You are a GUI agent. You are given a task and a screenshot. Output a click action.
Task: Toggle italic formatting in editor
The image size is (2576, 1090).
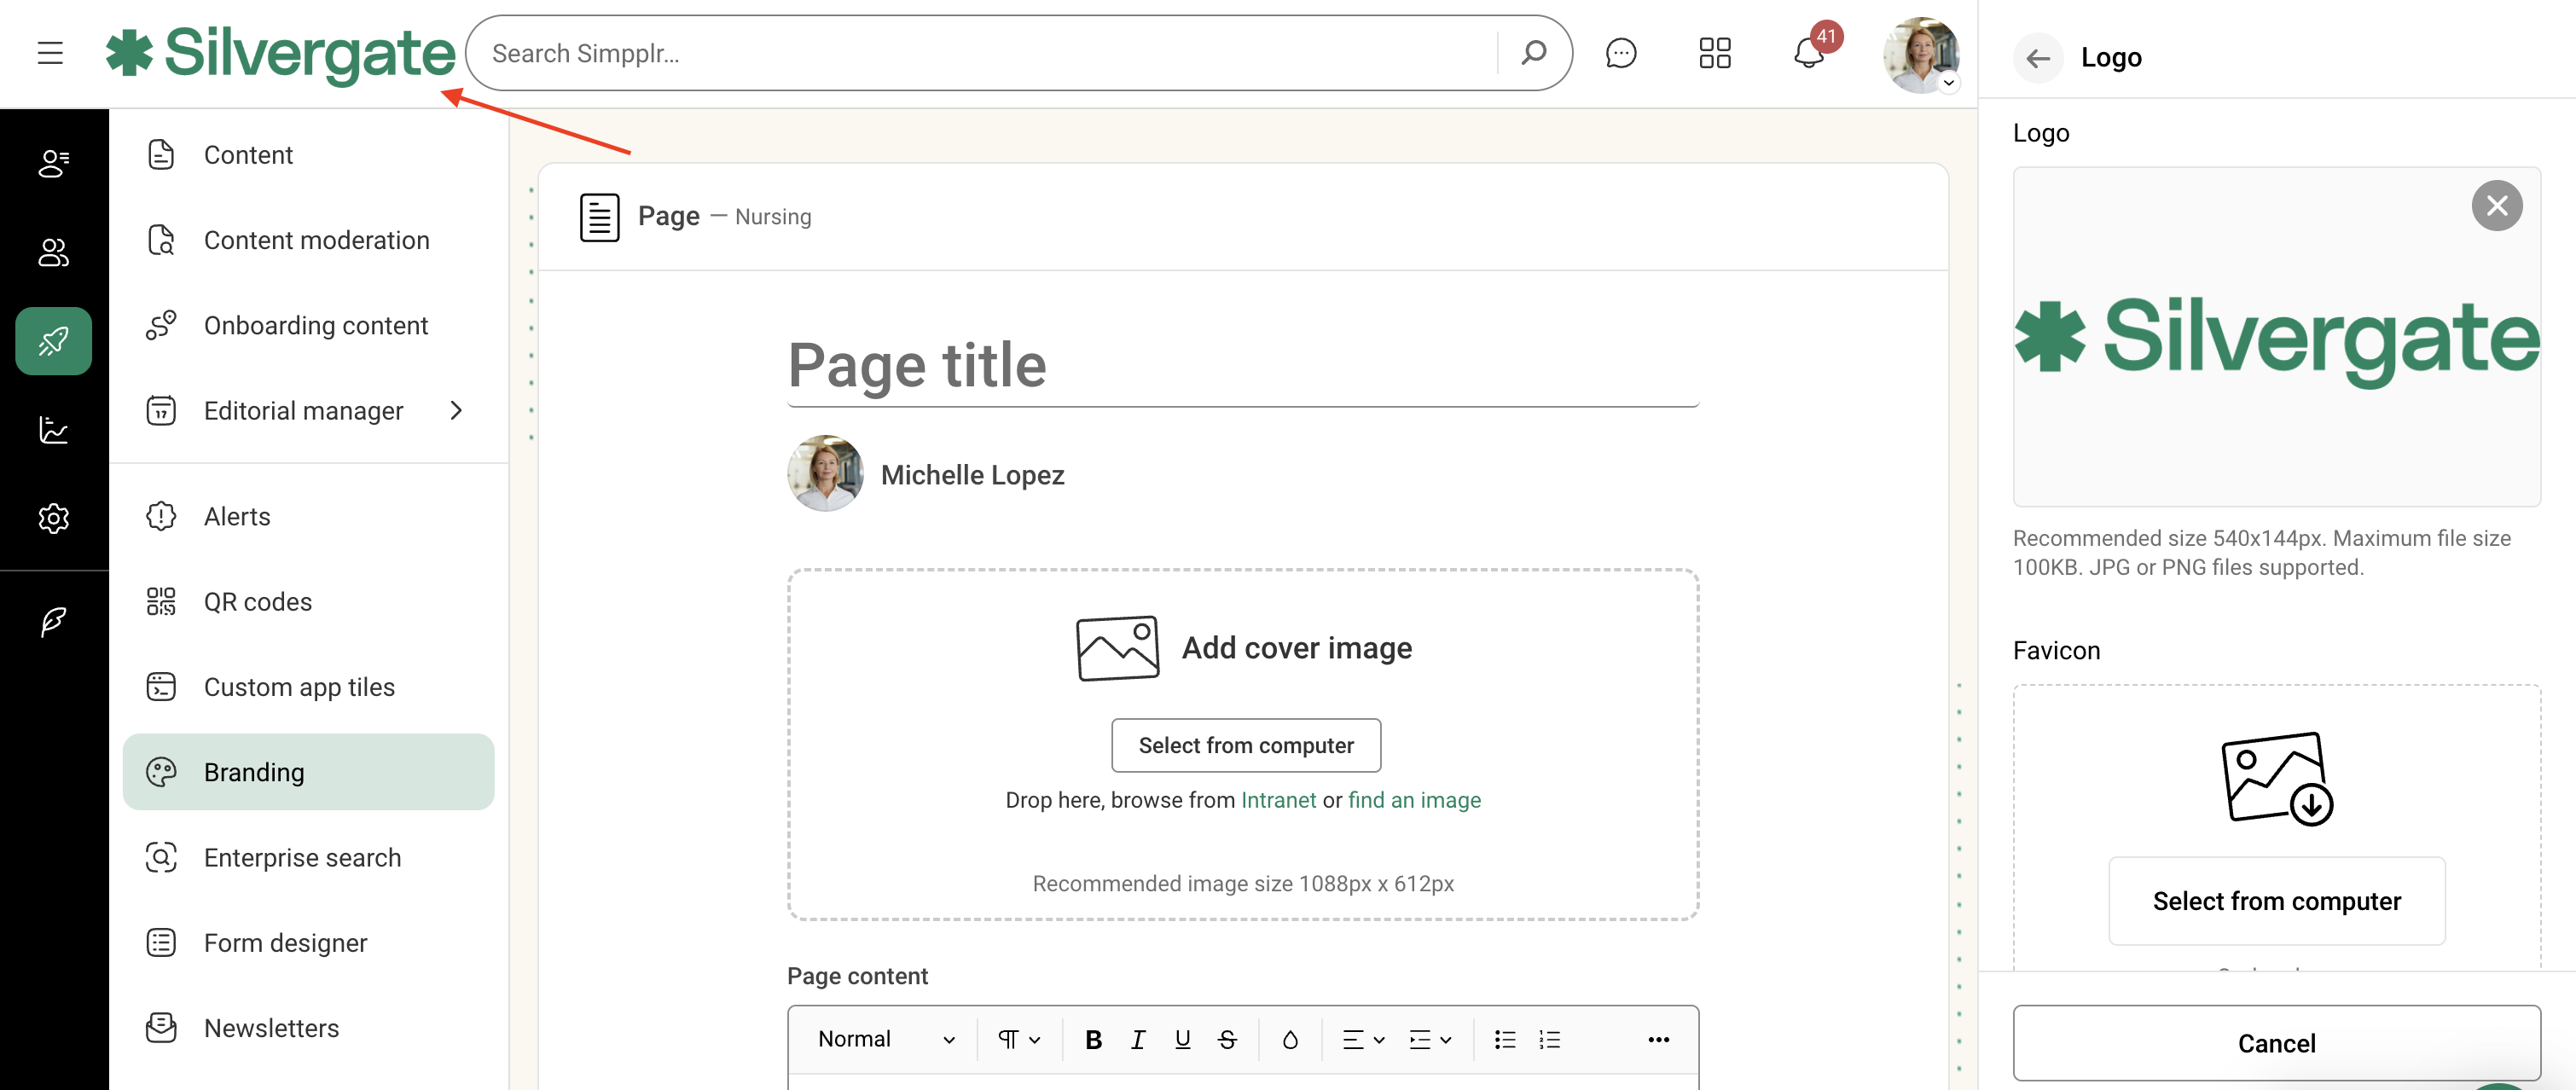(x=1137, y=1039)
